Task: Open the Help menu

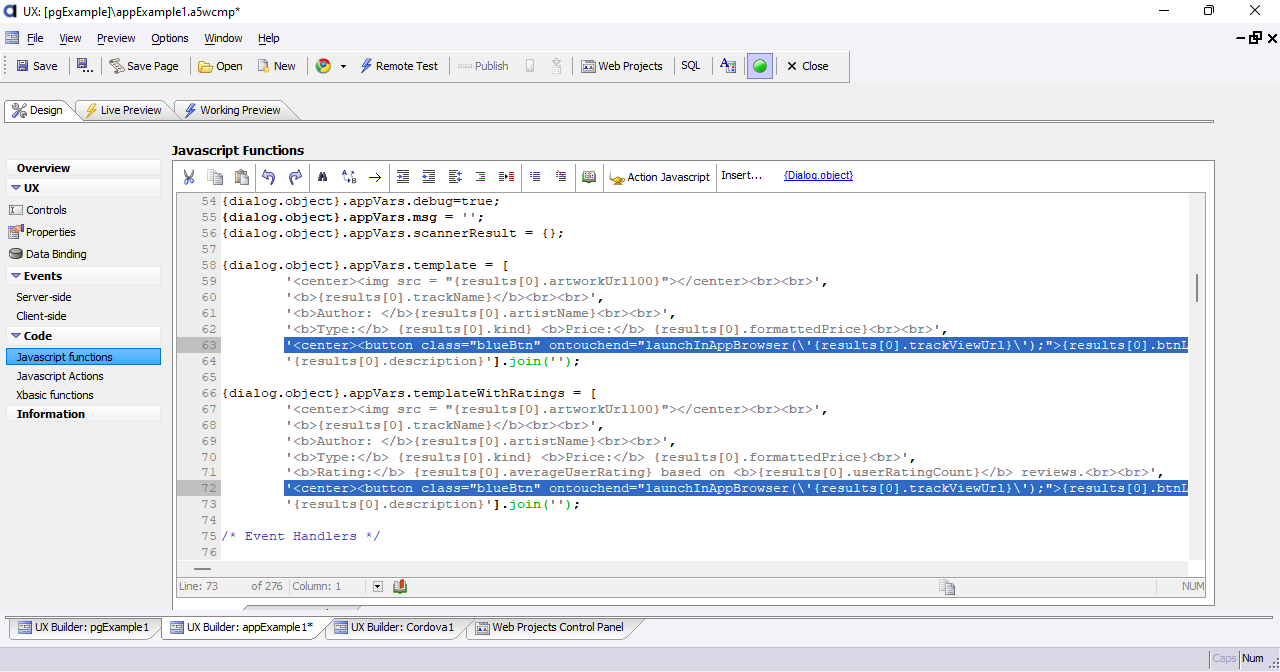Action: click(x=269, y=38)
